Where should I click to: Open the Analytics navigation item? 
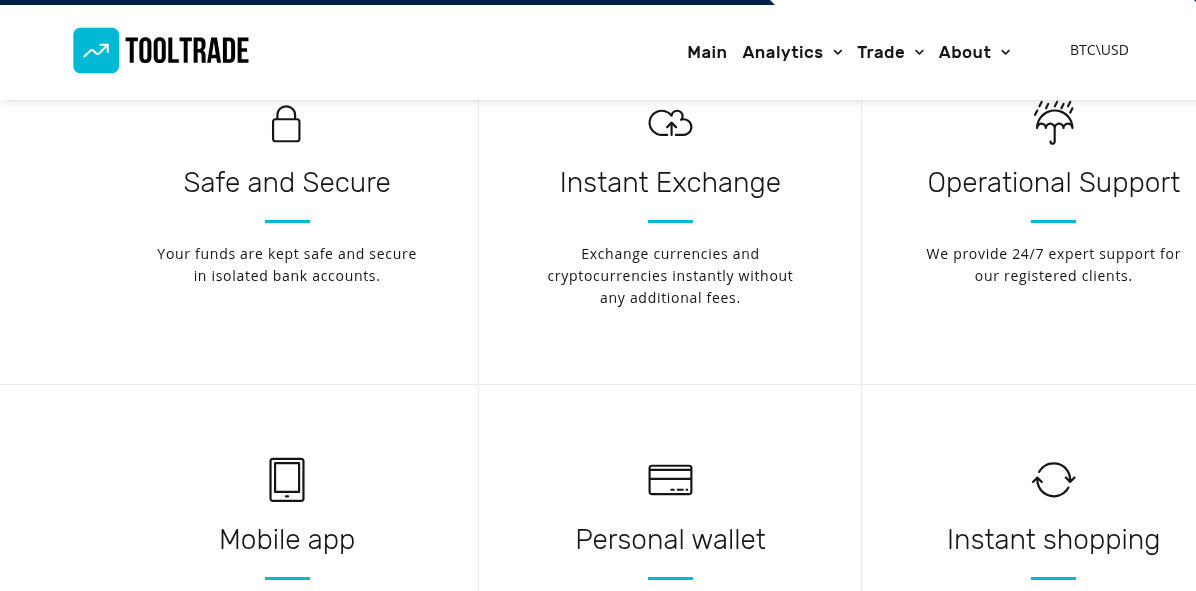782,52
